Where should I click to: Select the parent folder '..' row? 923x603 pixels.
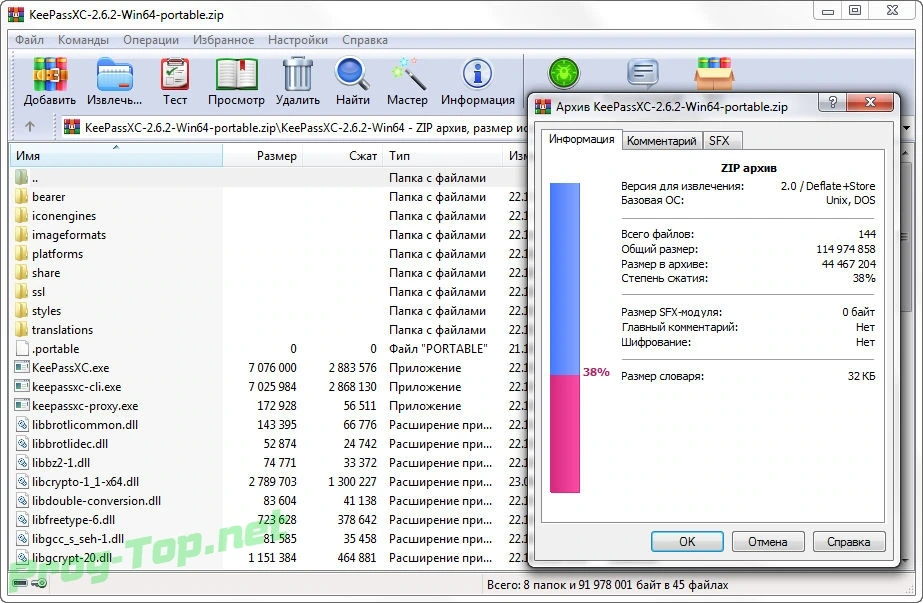[x=268, y=177]
